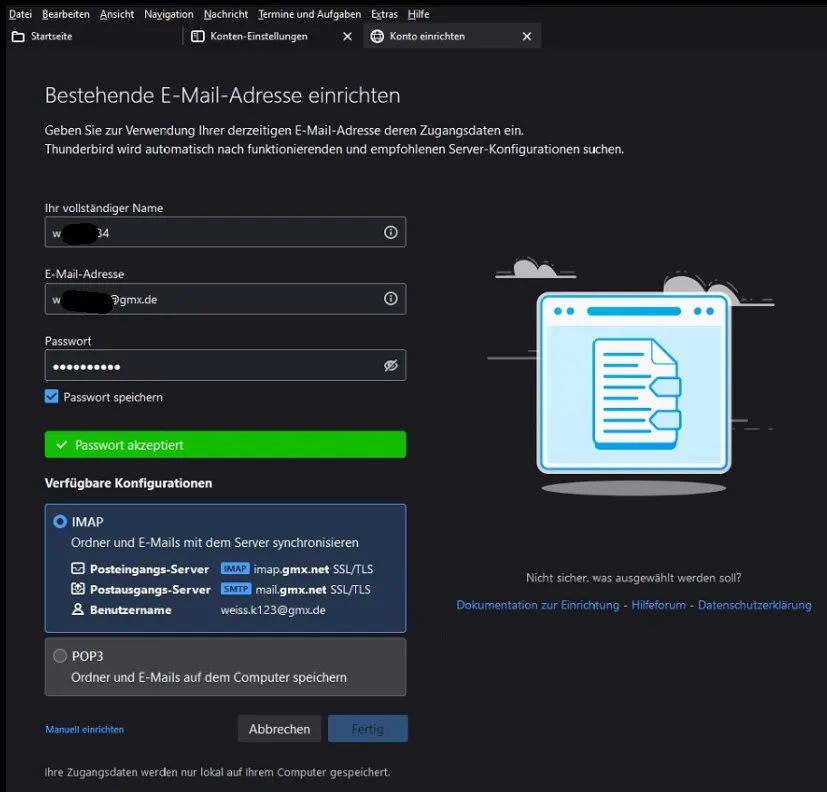Click the Abbrechen button

(279, 729)
